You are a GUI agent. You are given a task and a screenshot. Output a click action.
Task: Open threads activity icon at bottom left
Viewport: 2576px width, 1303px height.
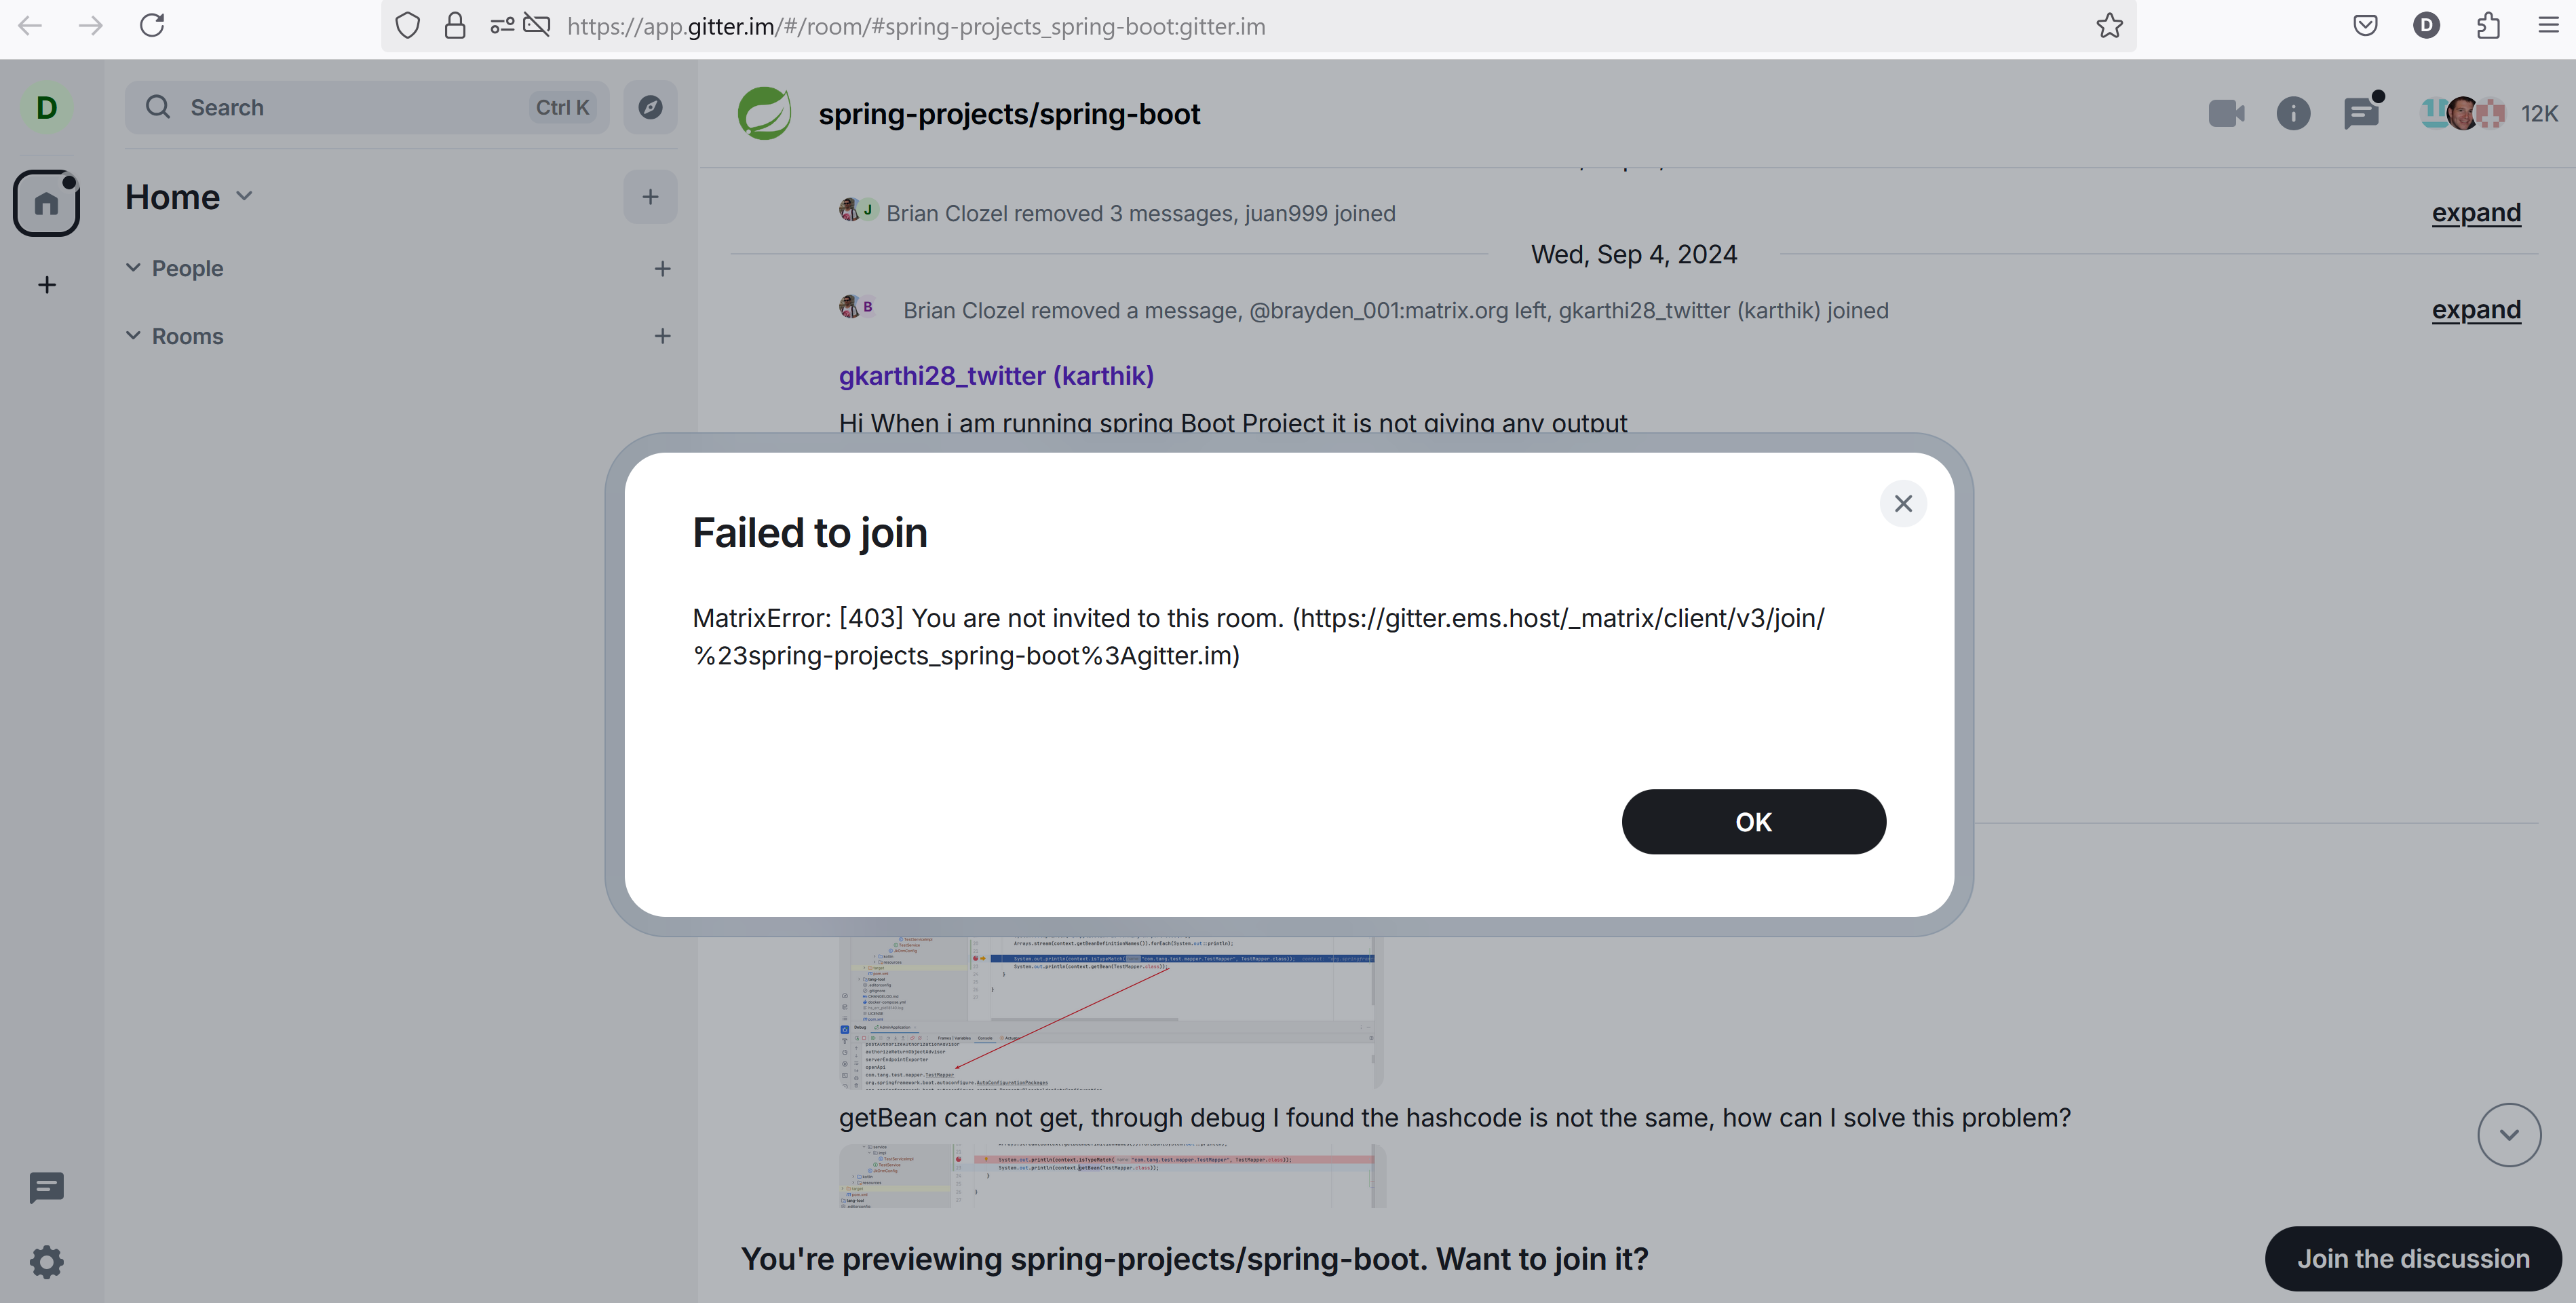click(x=47, y=1188)
